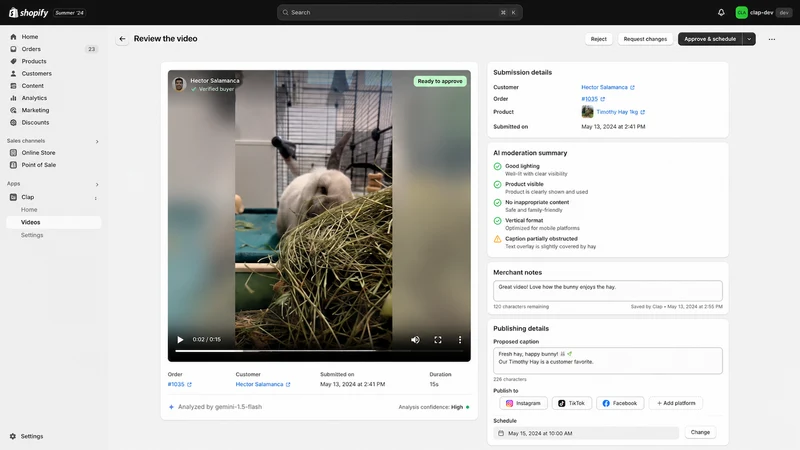Open Clap Settings sub-item

(x=32, y=235)
